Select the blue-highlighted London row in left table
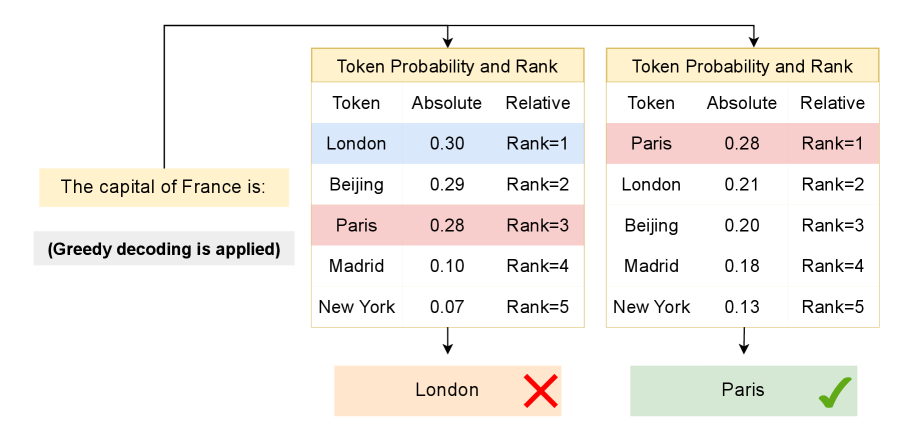This screenshot has width=914, height=433. (x=447, y=143)
